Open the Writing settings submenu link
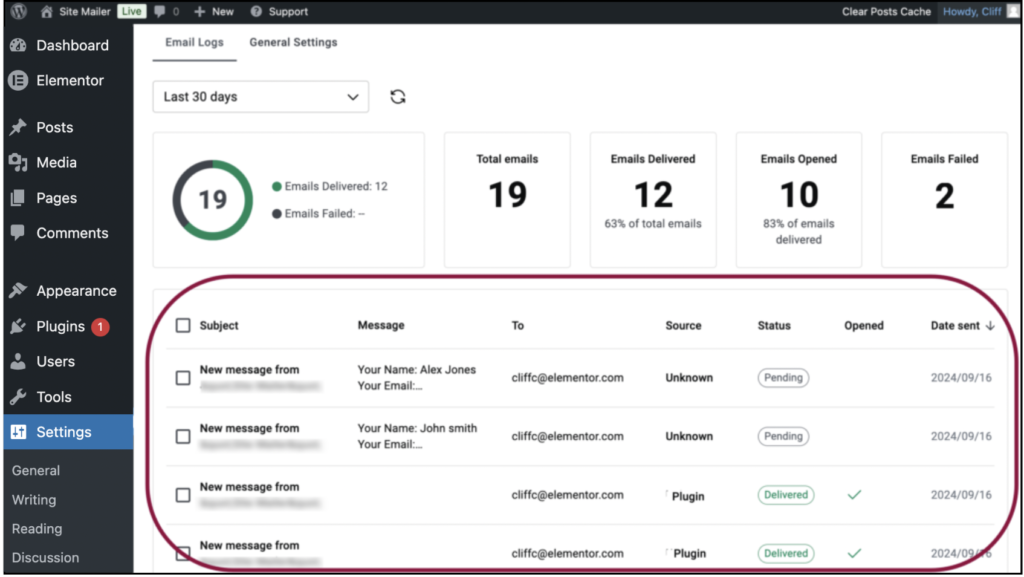 (x=34, y=500)
